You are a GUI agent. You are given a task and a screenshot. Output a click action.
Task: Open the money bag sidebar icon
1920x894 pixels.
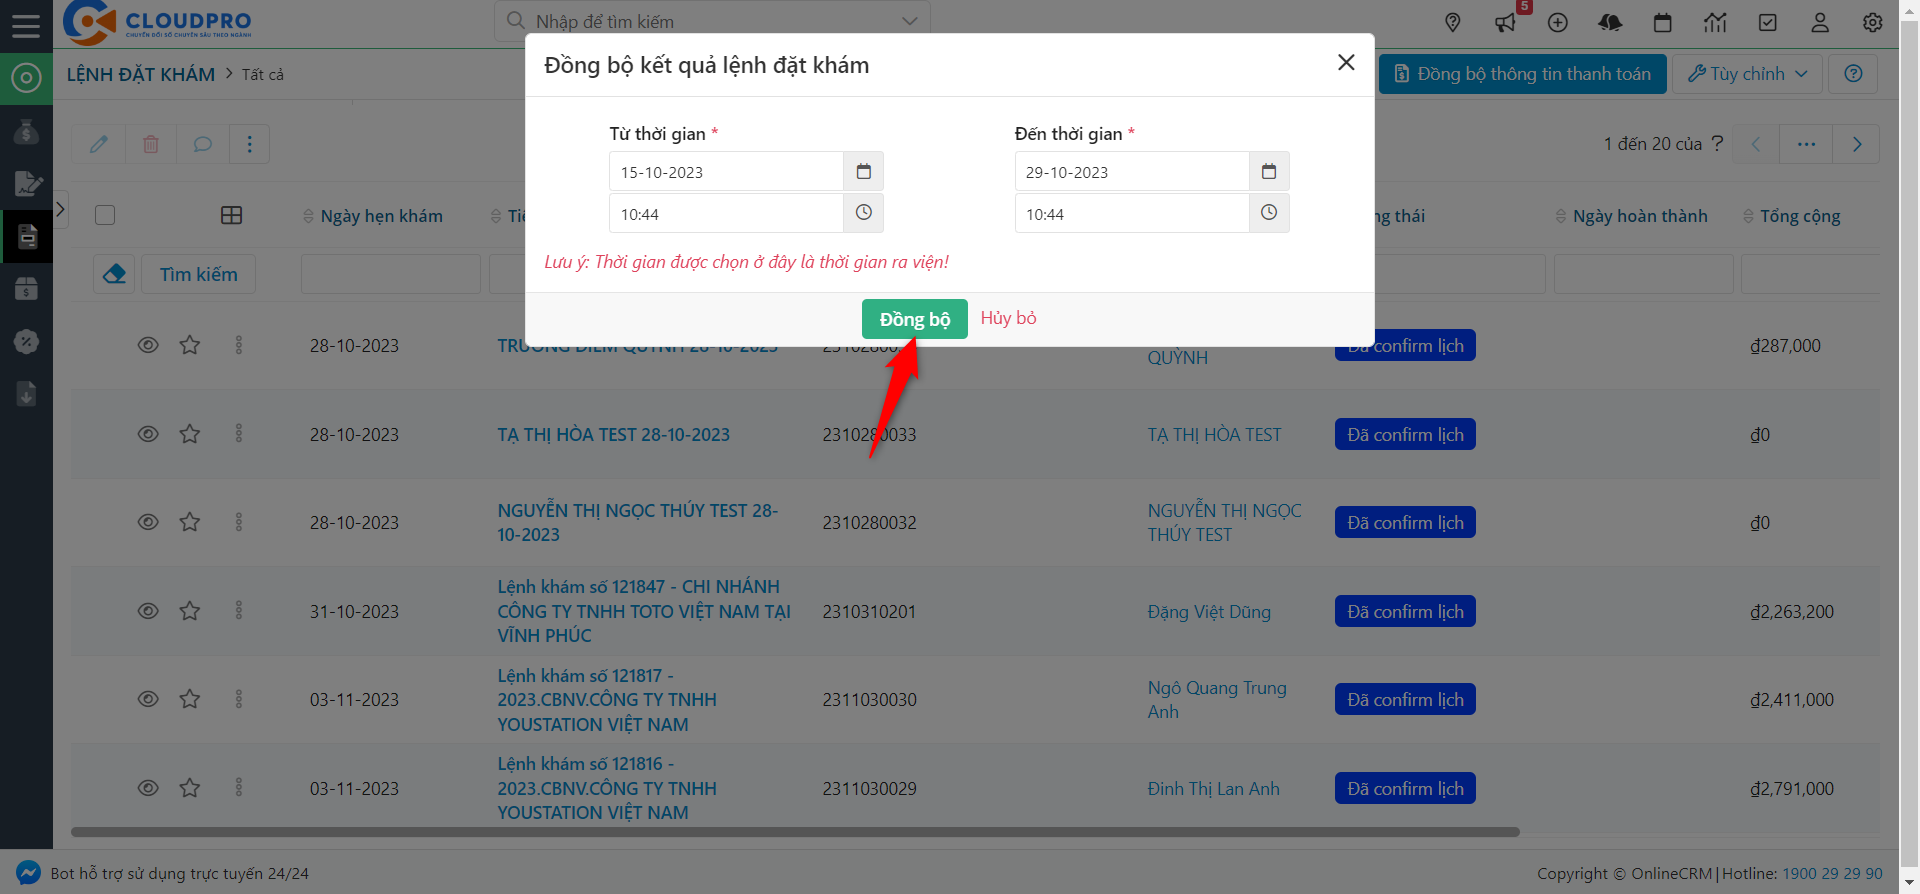pos(26,131)
